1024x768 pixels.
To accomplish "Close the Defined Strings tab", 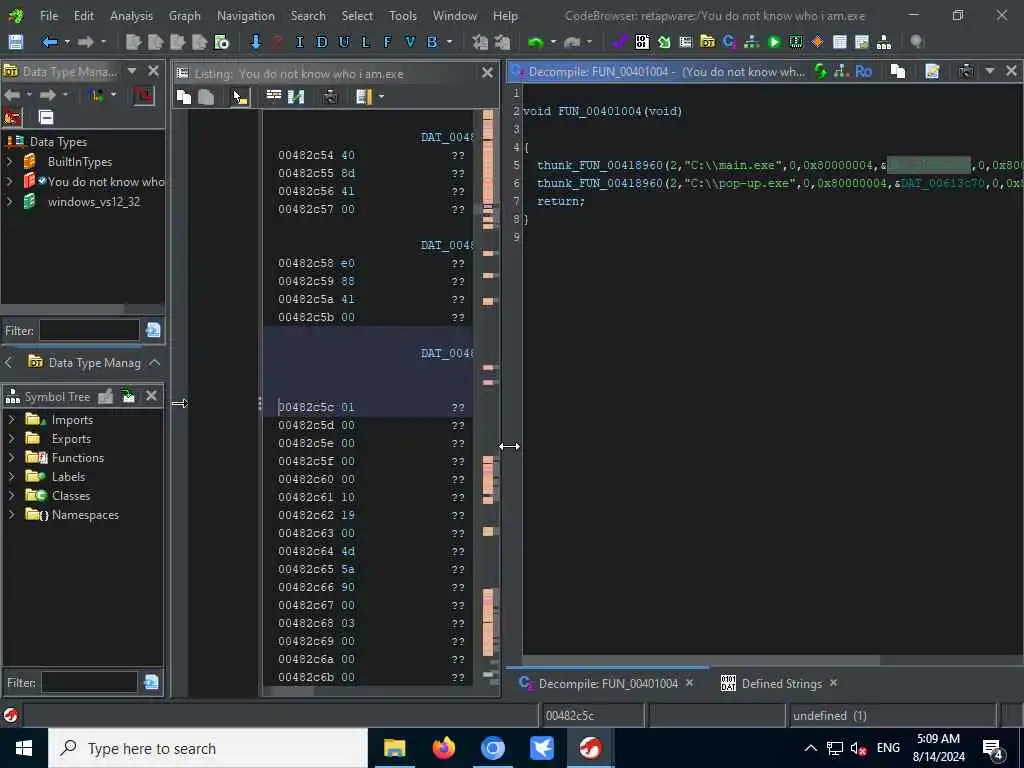I will pos(833,683).
